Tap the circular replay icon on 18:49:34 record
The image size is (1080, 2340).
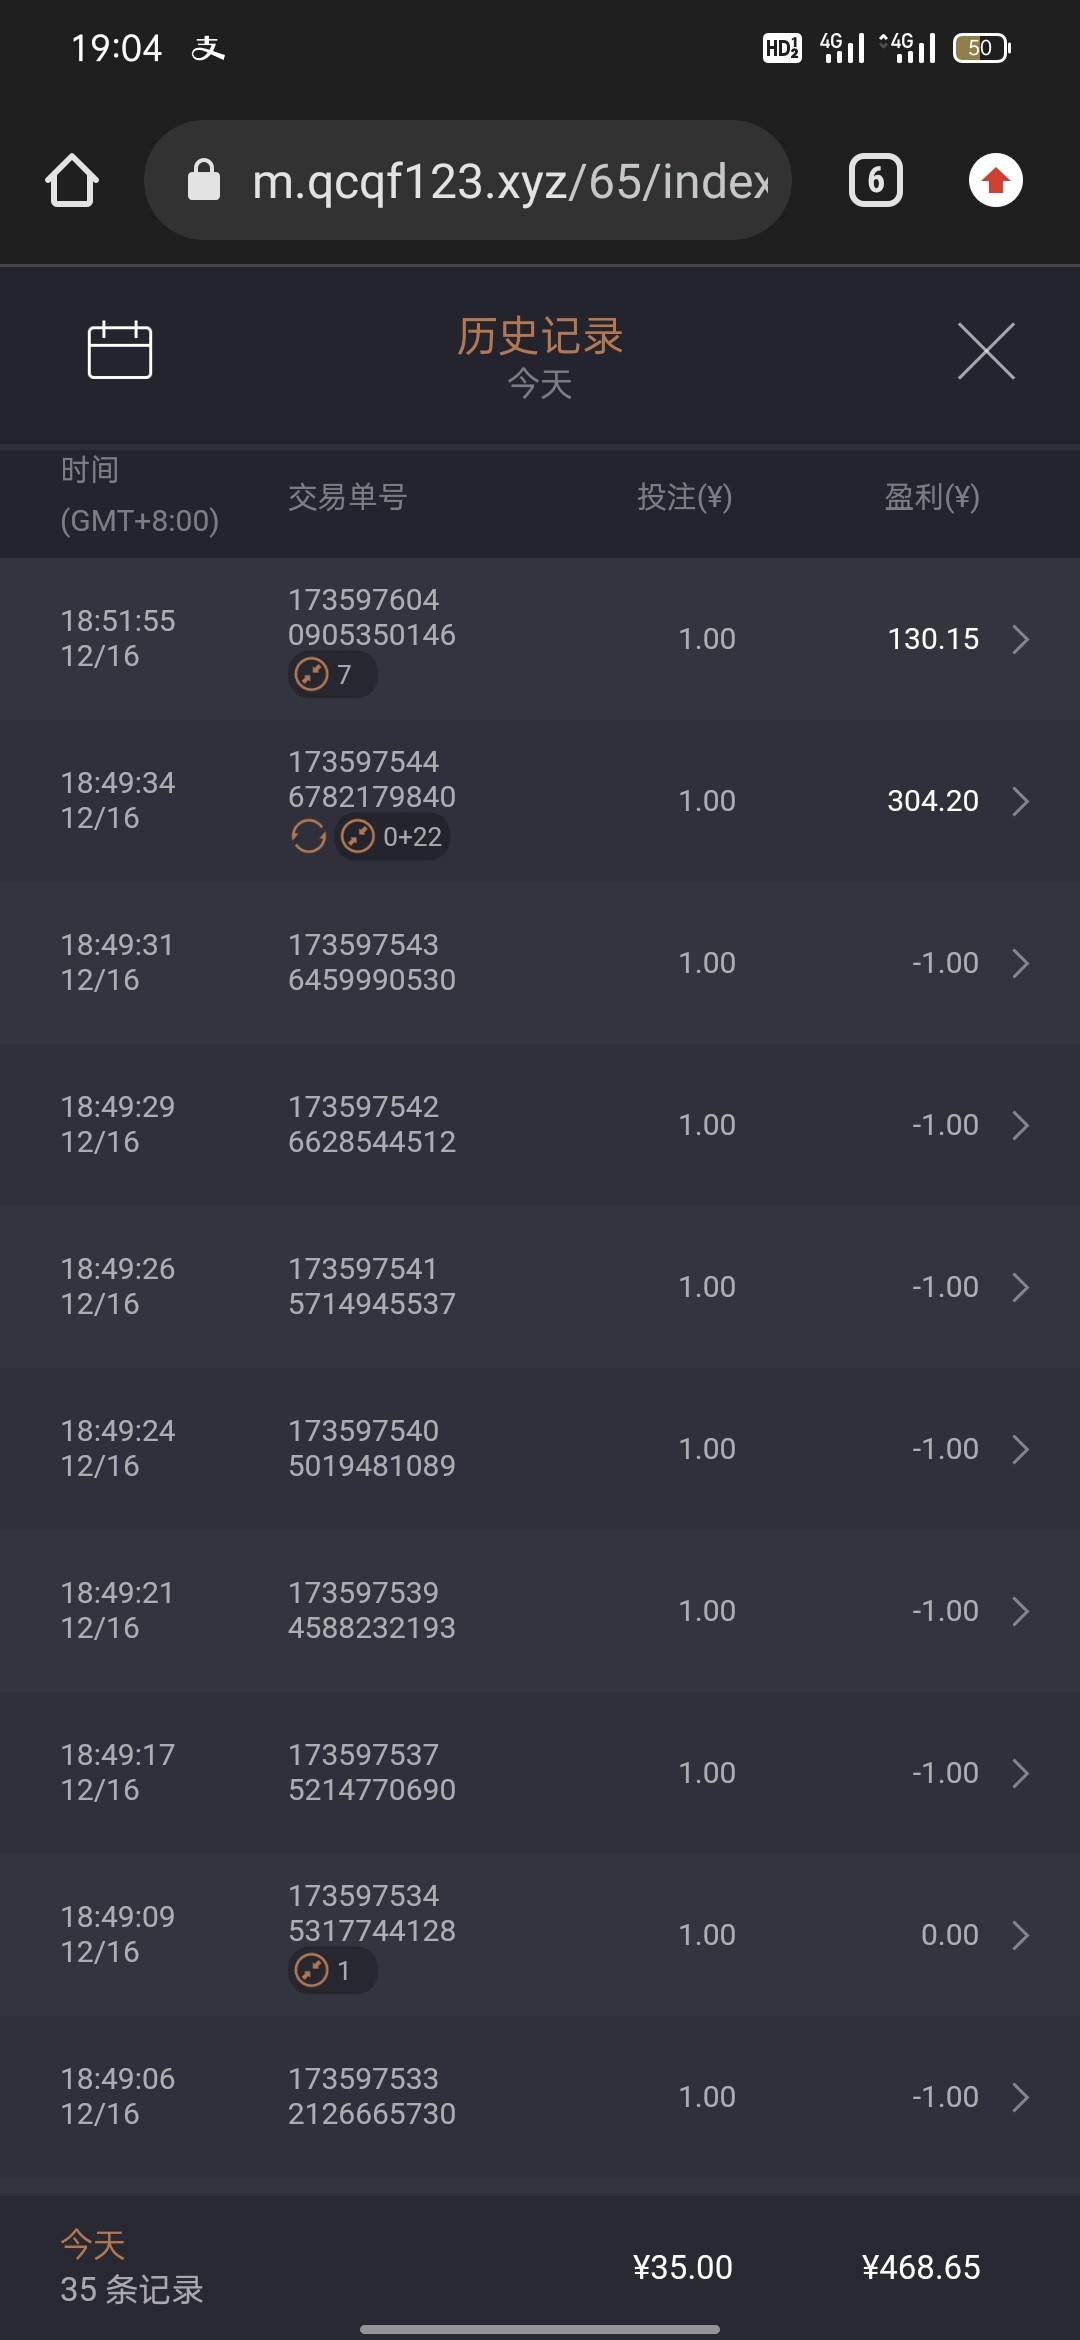[x=308, y=836]
